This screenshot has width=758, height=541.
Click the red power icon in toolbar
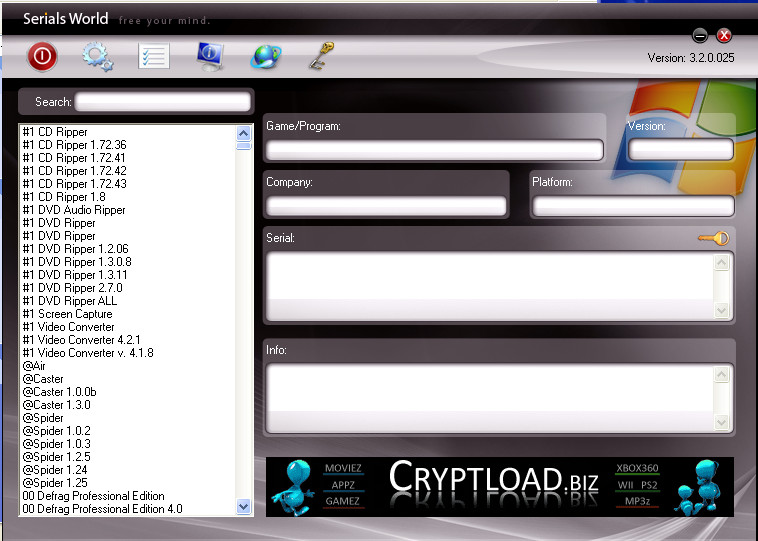click(x=42, y=57)
